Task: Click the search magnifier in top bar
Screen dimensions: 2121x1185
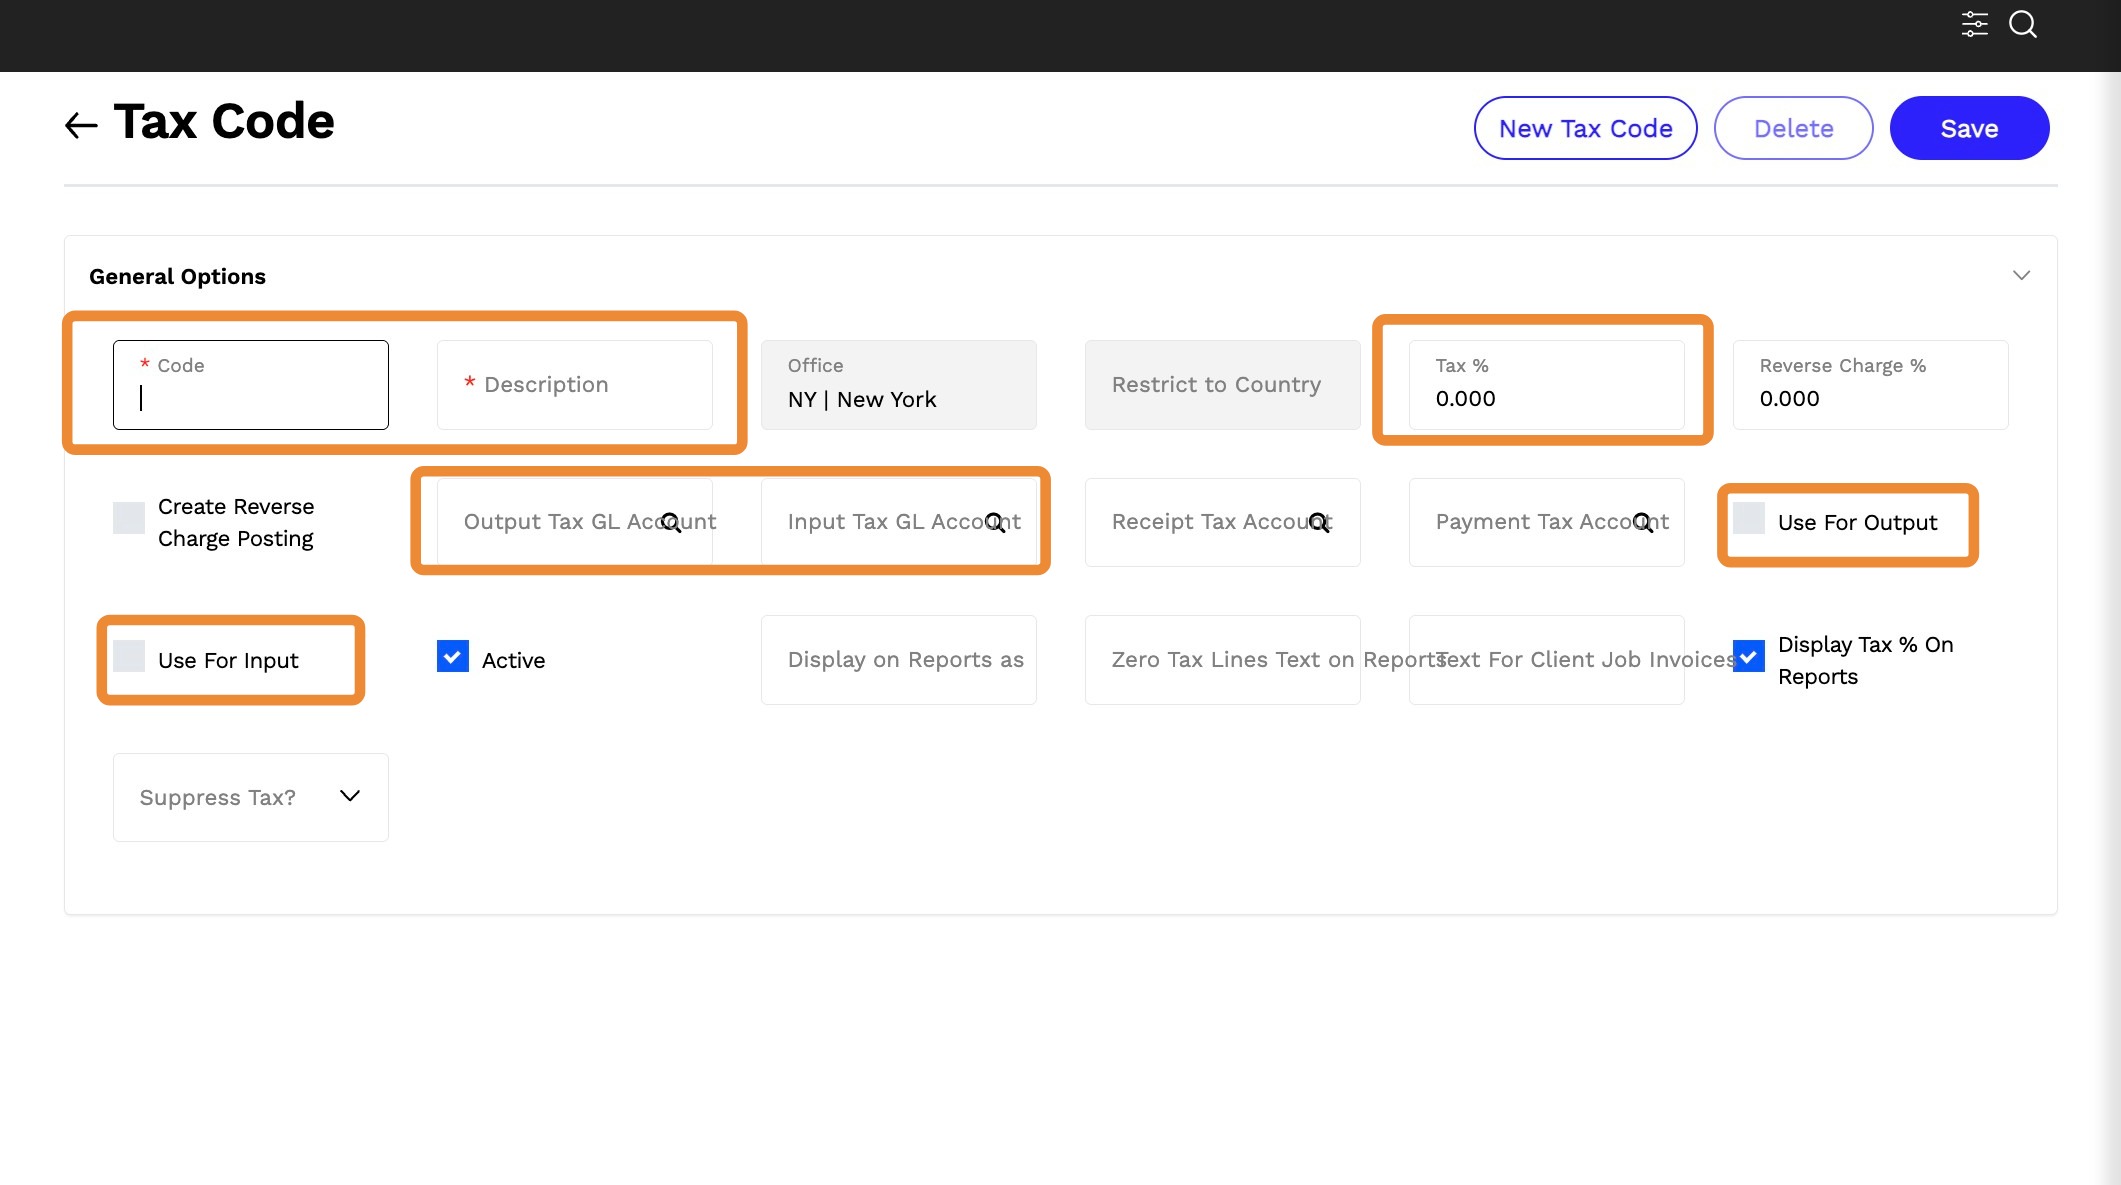Action: tap(2022, 24)
